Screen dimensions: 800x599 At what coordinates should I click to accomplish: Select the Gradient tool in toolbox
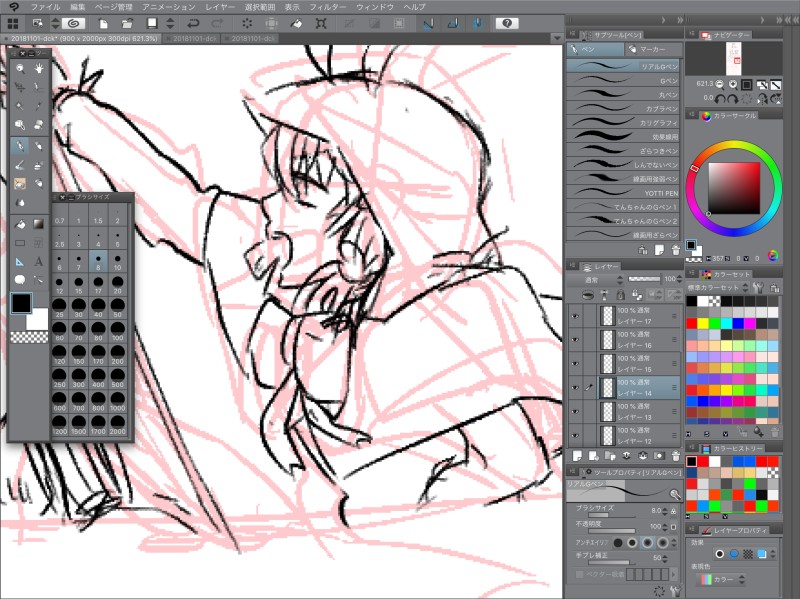tap(39, 224)
